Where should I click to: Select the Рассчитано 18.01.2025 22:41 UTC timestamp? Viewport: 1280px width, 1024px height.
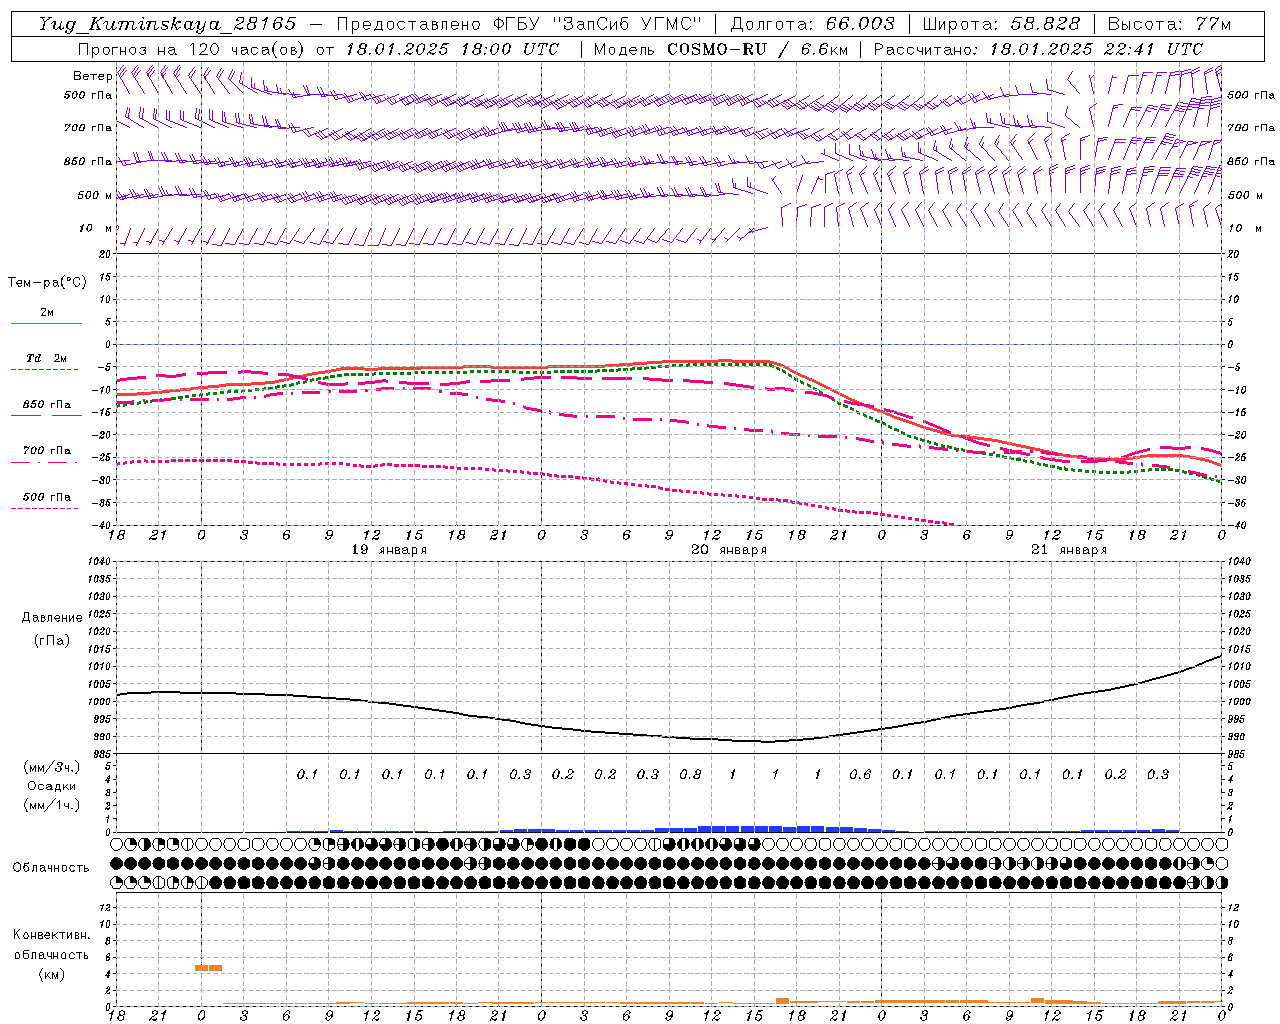[x=1038, y=49]
